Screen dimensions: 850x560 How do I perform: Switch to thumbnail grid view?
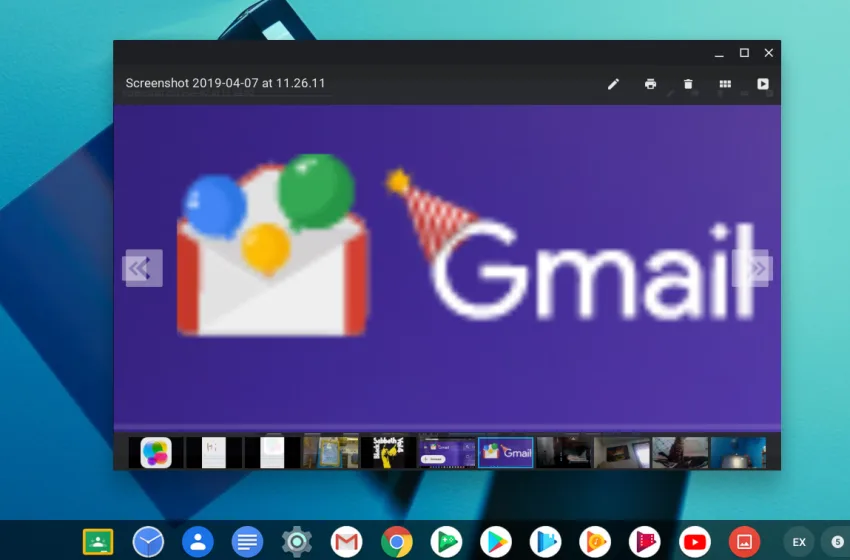pyautogui.click(x=725, y=84)
